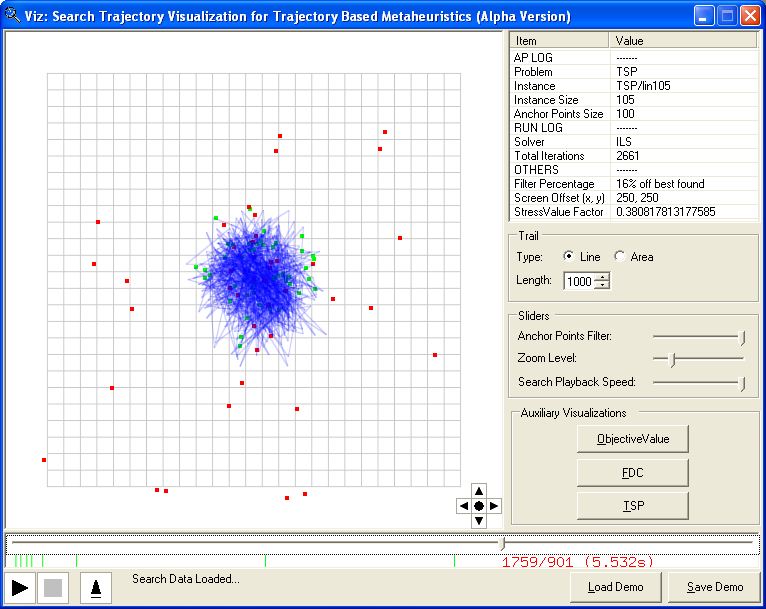Pan the view up with the up arrow
The height and width of the screenshot is (609, 766).
[478, 491]
